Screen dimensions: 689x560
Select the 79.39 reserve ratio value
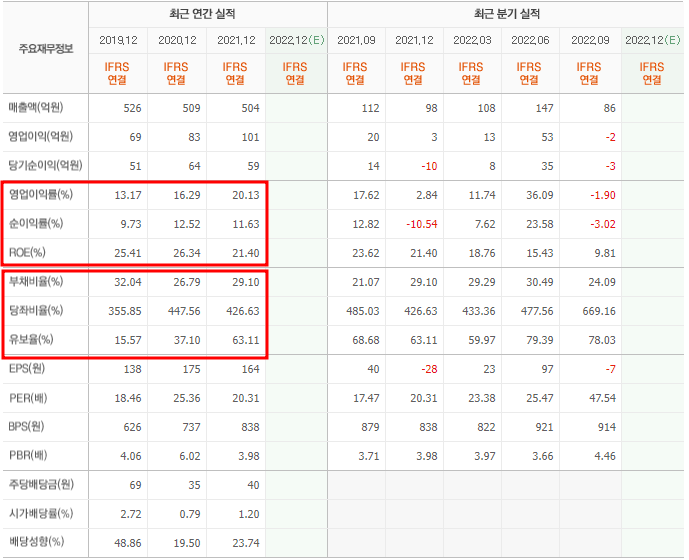point(540,340)
